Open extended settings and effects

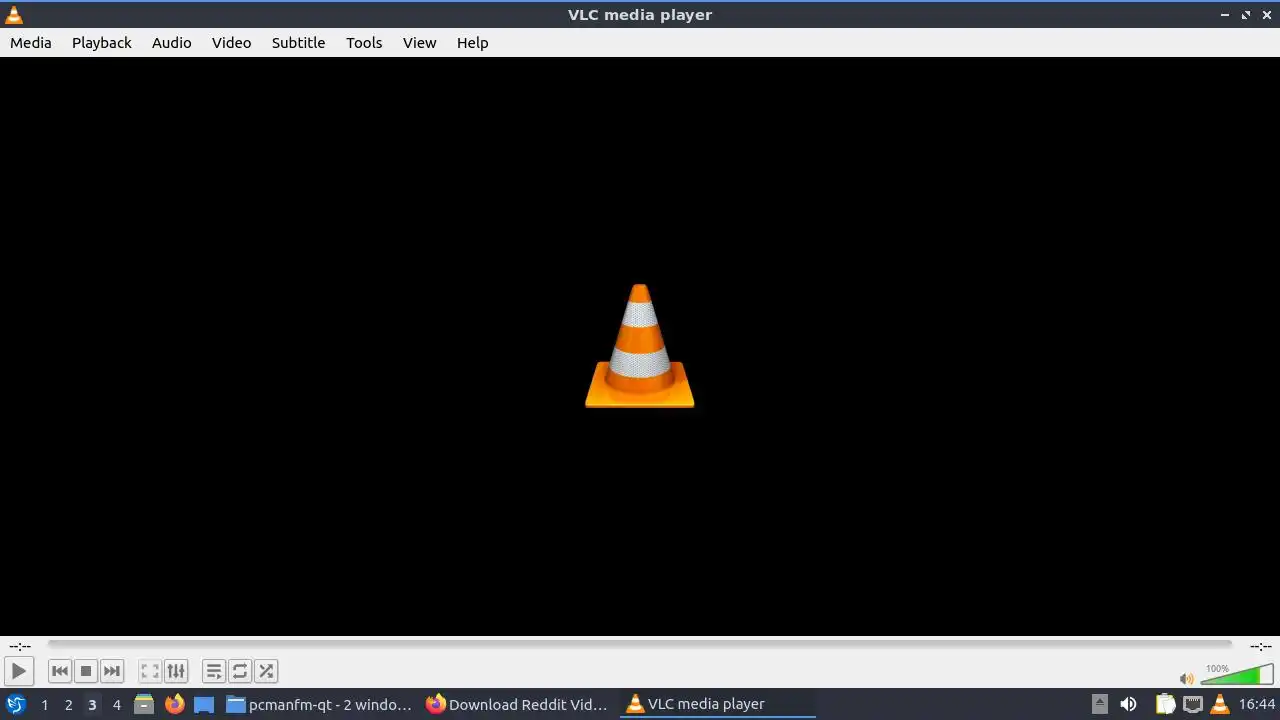tap(176, 671)
